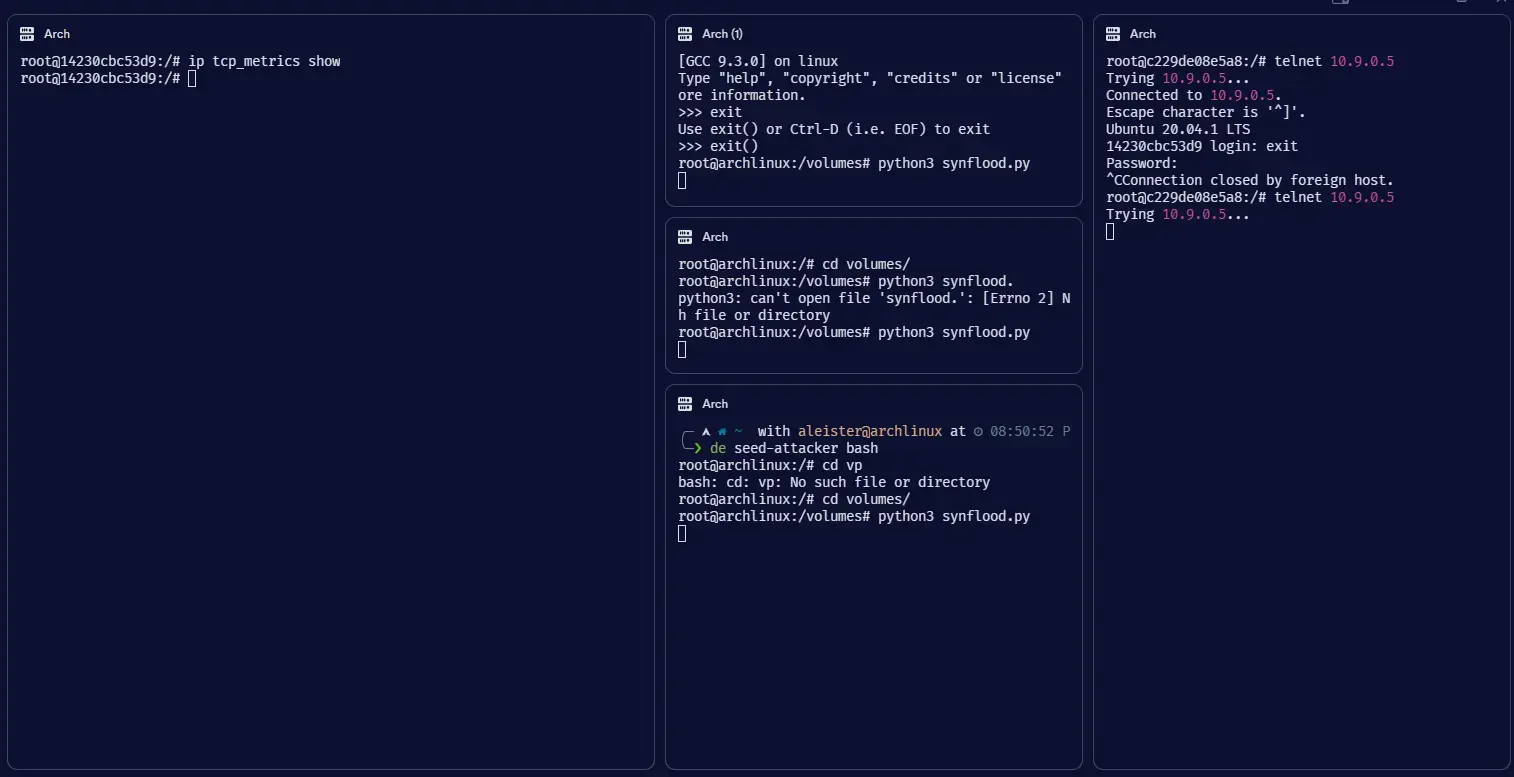Click the home icon in the aleister prompt
Viewport: 1514px width, 777px height.
[x=722, y=432]
